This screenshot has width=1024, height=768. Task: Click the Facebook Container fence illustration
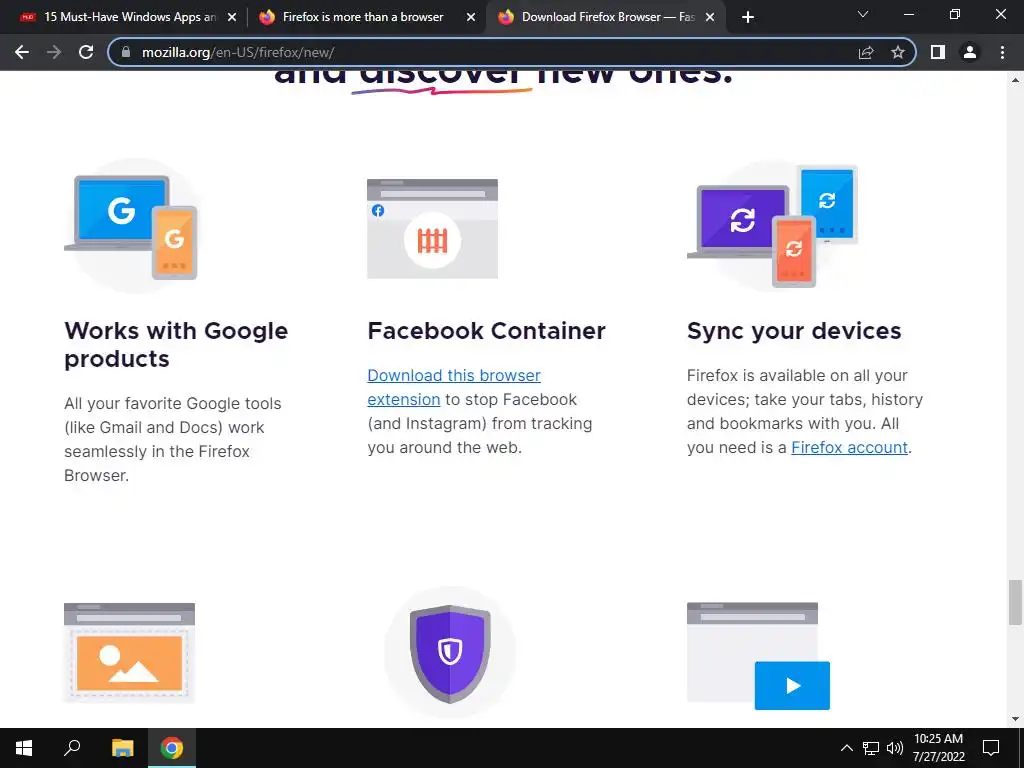[x=432, y=229]
